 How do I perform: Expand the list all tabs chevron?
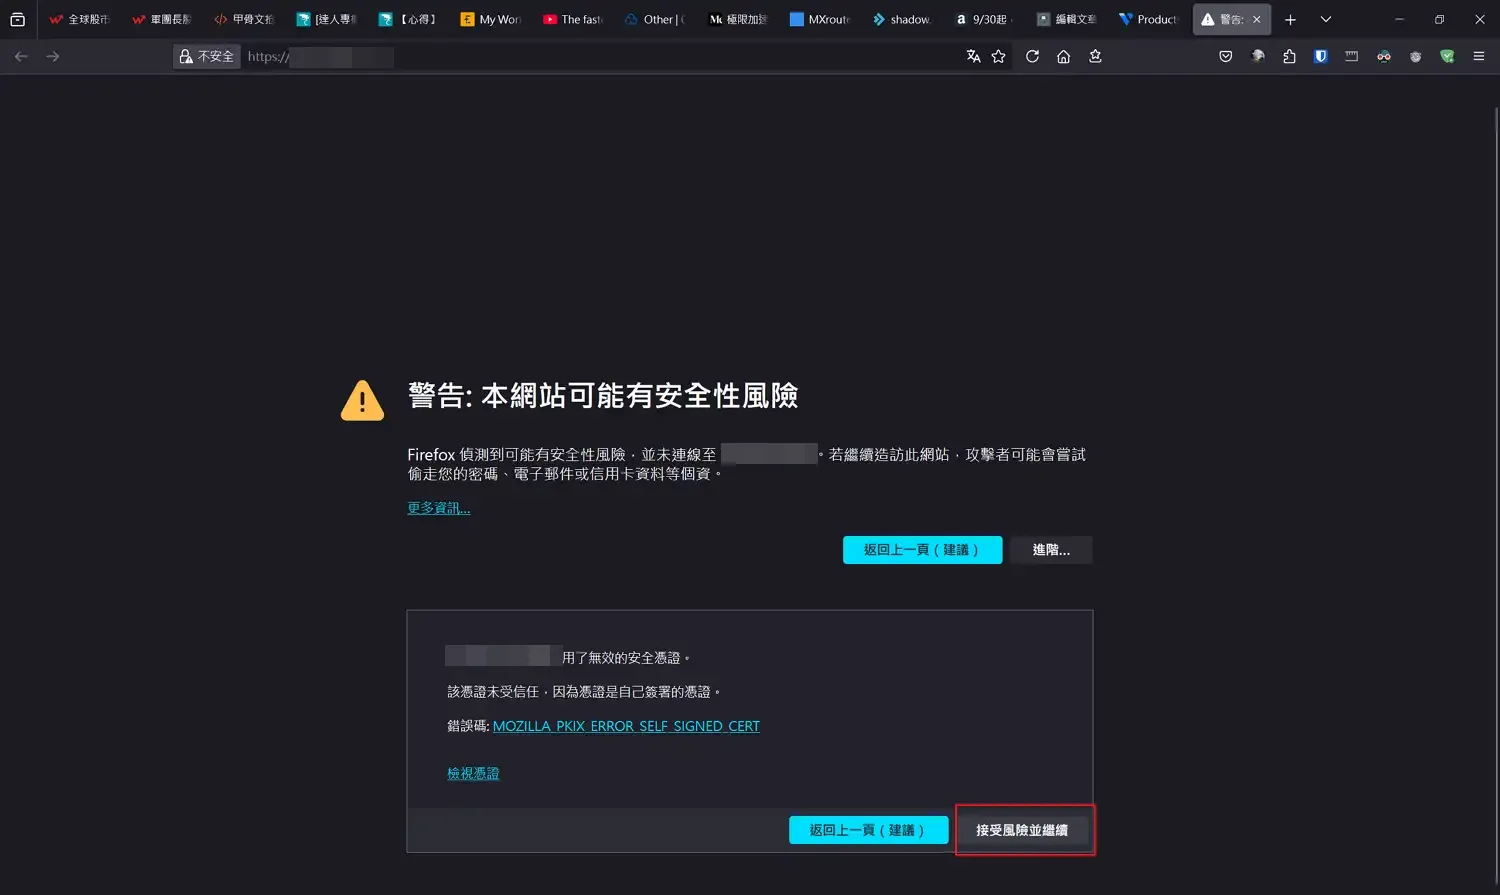tap(1325, 19)
